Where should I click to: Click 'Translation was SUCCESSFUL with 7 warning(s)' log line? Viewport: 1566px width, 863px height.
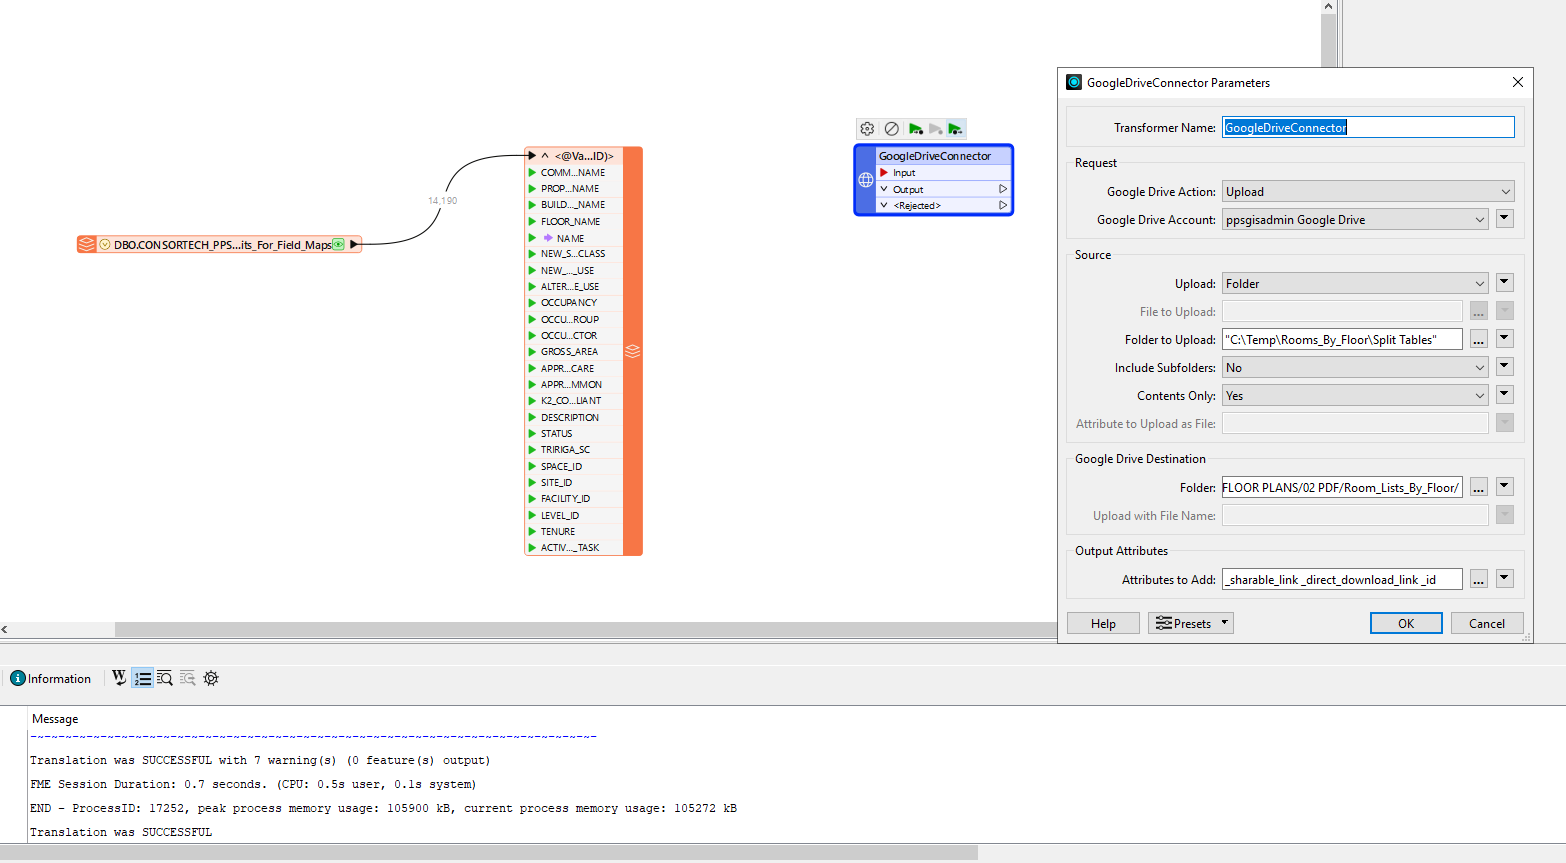coord(260,760)
